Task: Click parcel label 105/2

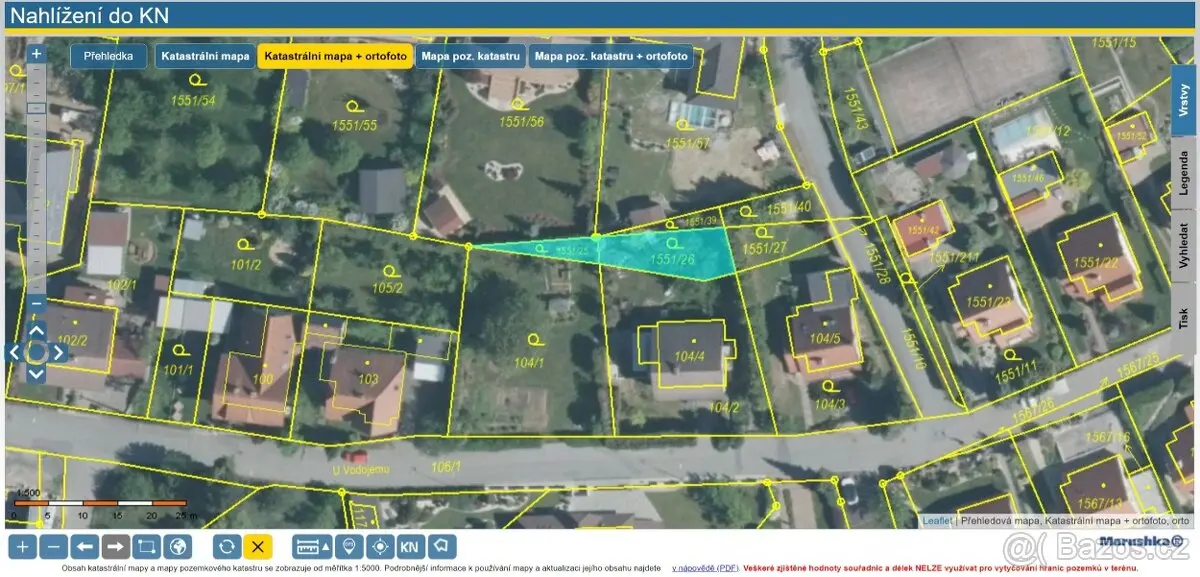Action: (x=387, y=288)
